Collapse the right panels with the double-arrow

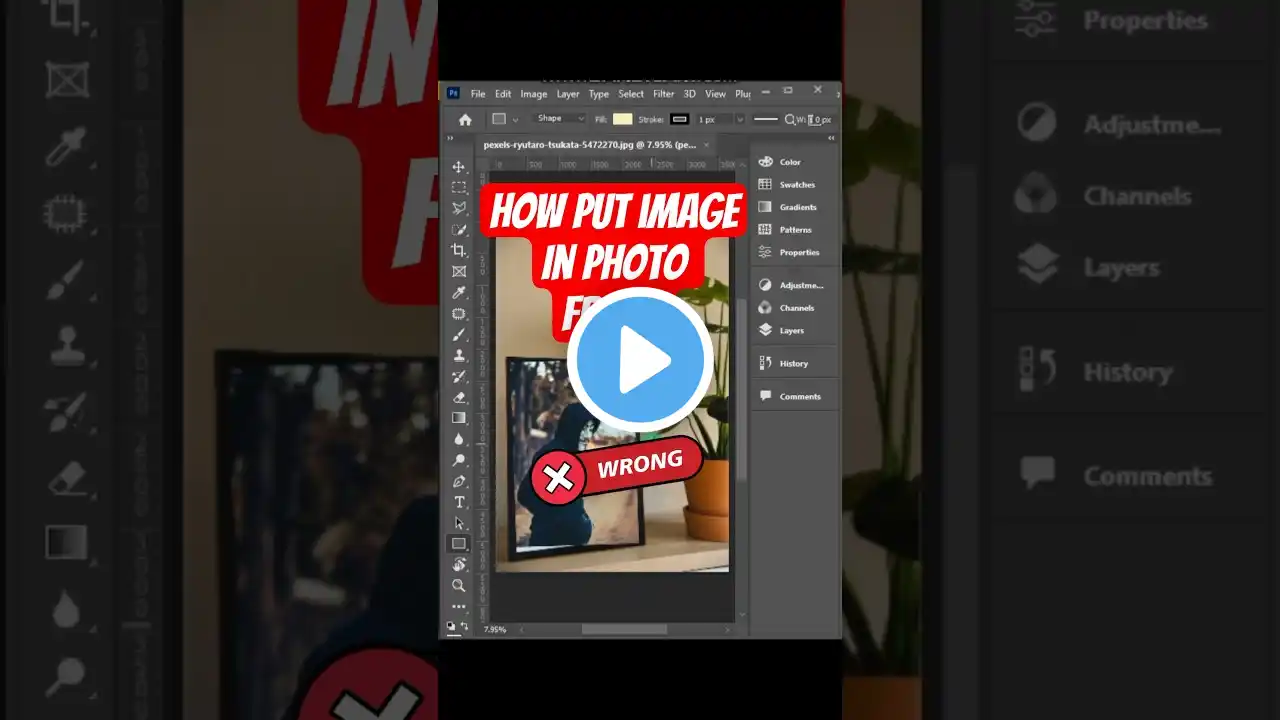click(x=832, y=139)
